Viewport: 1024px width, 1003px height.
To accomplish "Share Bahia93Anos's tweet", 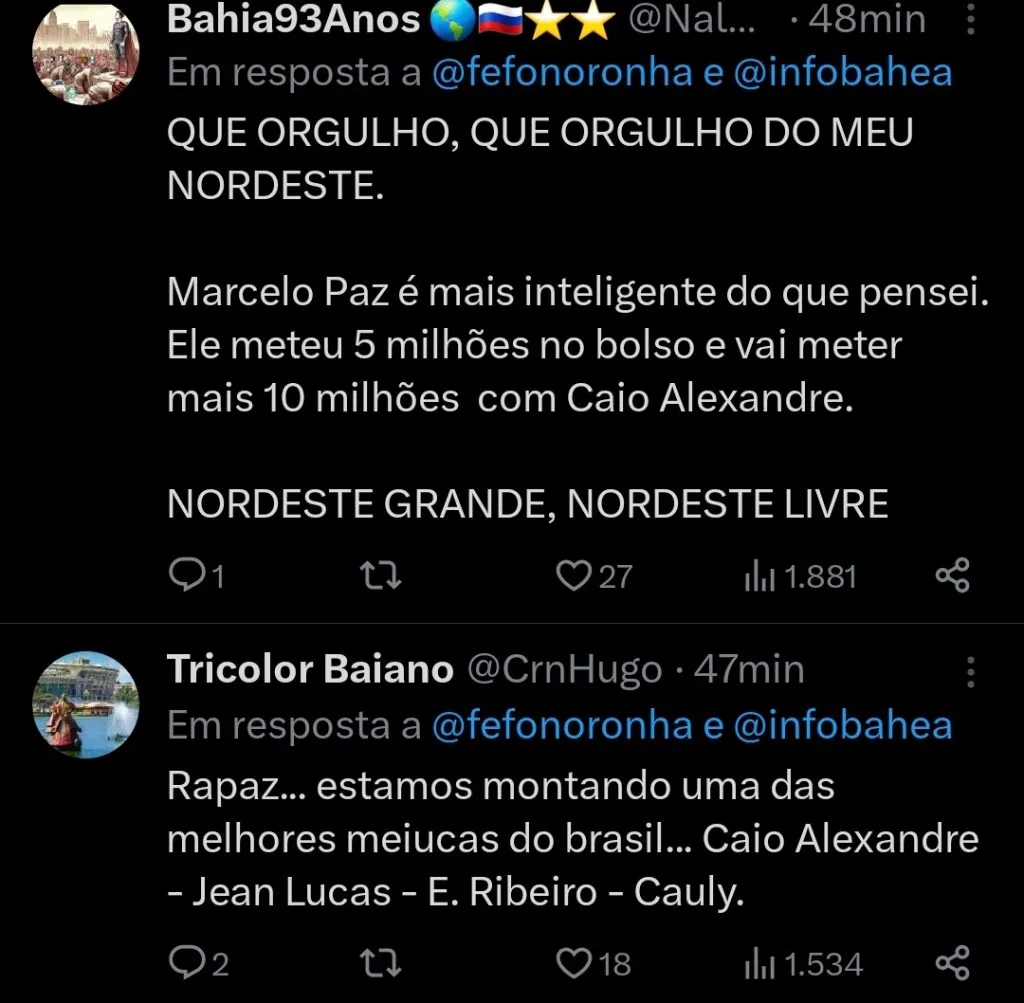I will pyautogui.click(x=951, y=574).
